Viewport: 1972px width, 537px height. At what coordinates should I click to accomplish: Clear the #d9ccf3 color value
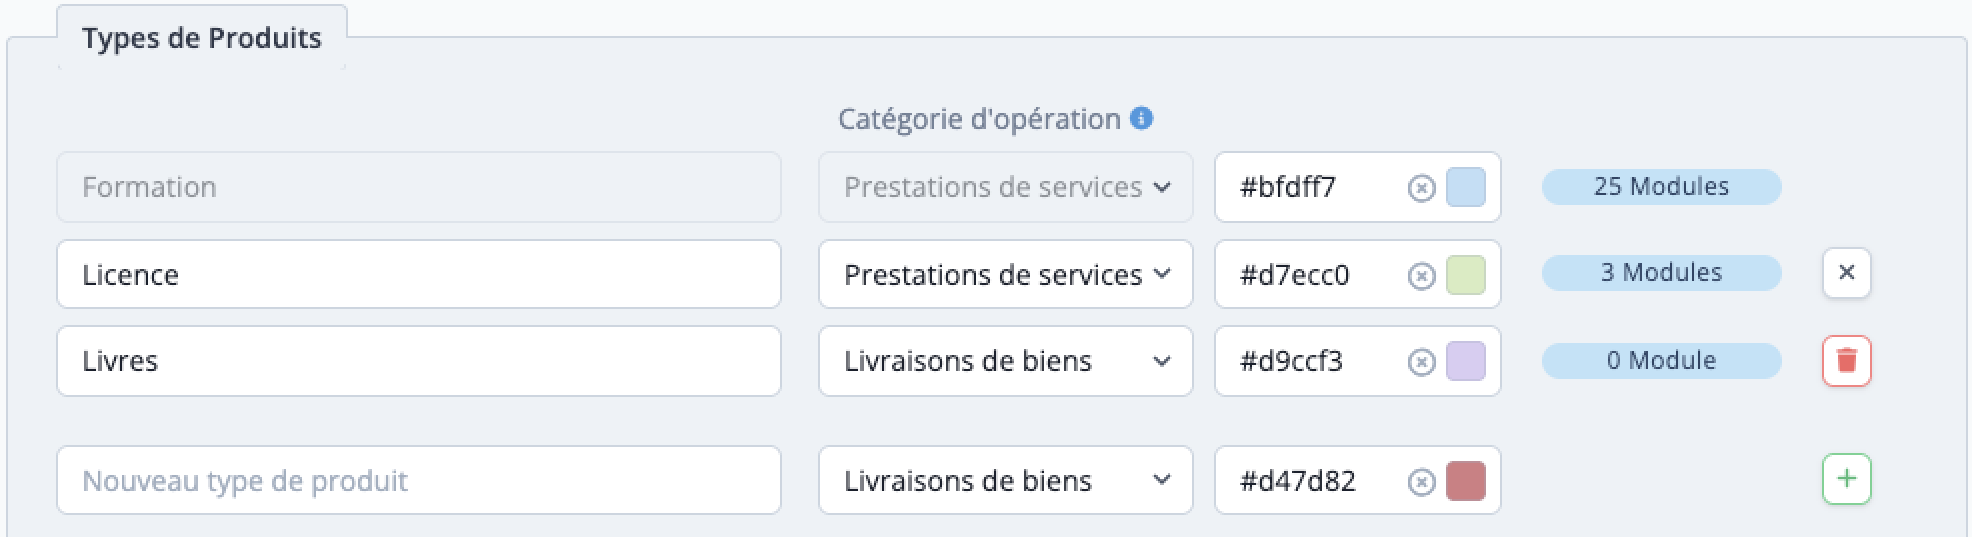(1421, 362)
